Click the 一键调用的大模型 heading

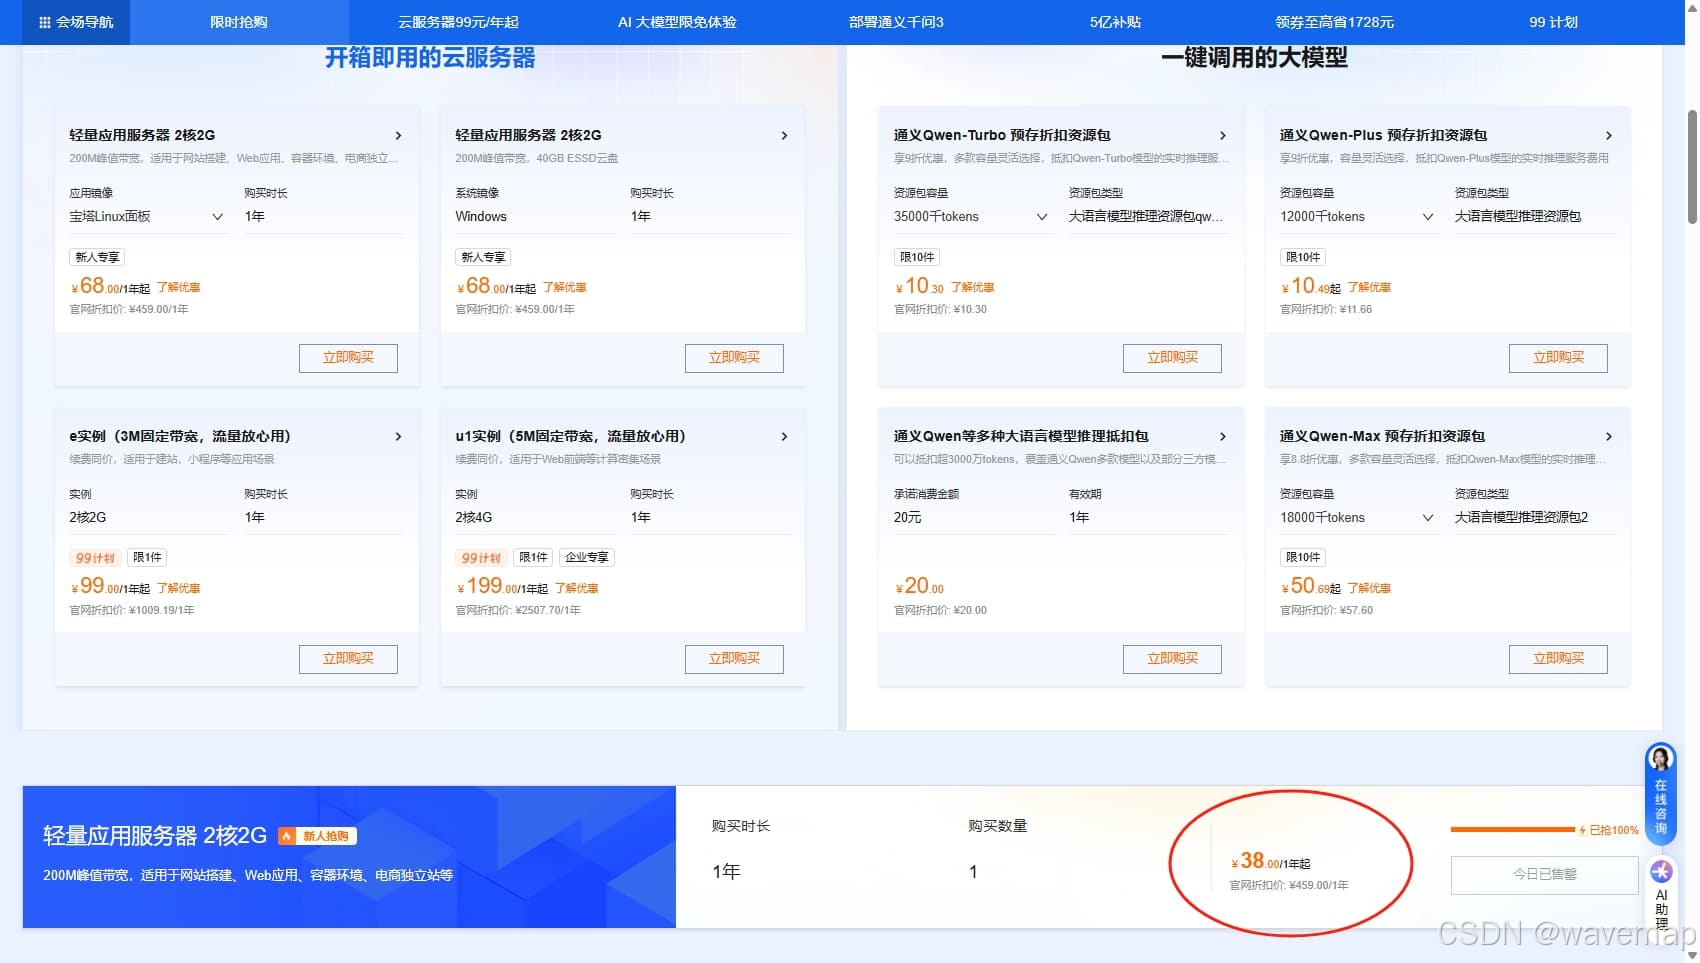point(1254,58)
